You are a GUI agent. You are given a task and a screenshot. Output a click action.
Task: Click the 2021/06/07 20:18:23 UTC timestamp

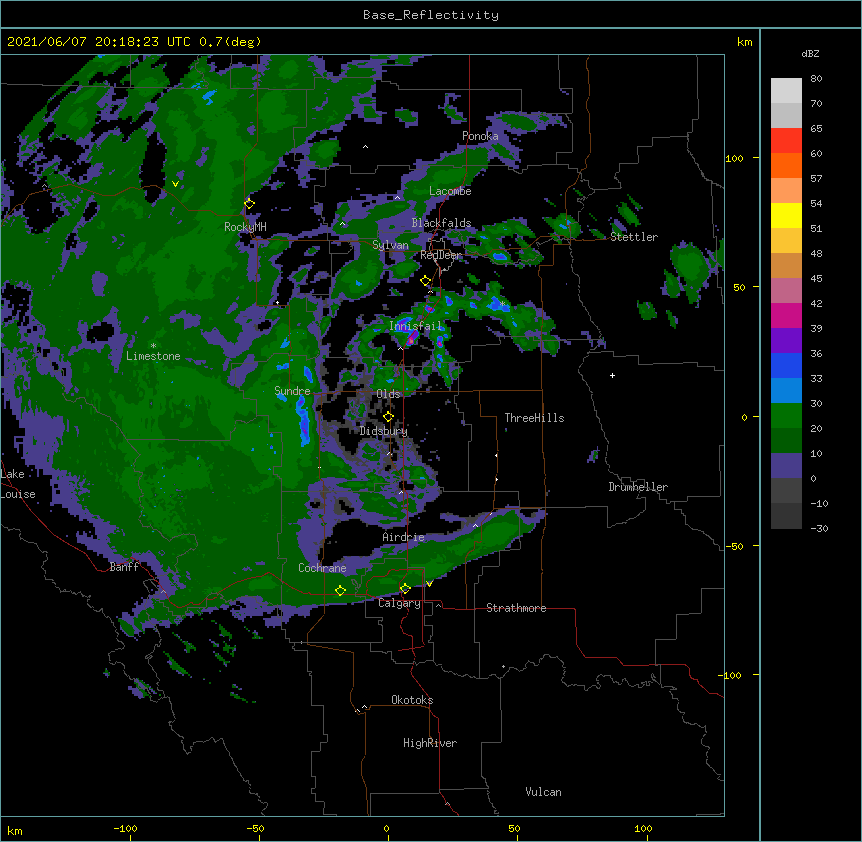[x=99, y=42]
